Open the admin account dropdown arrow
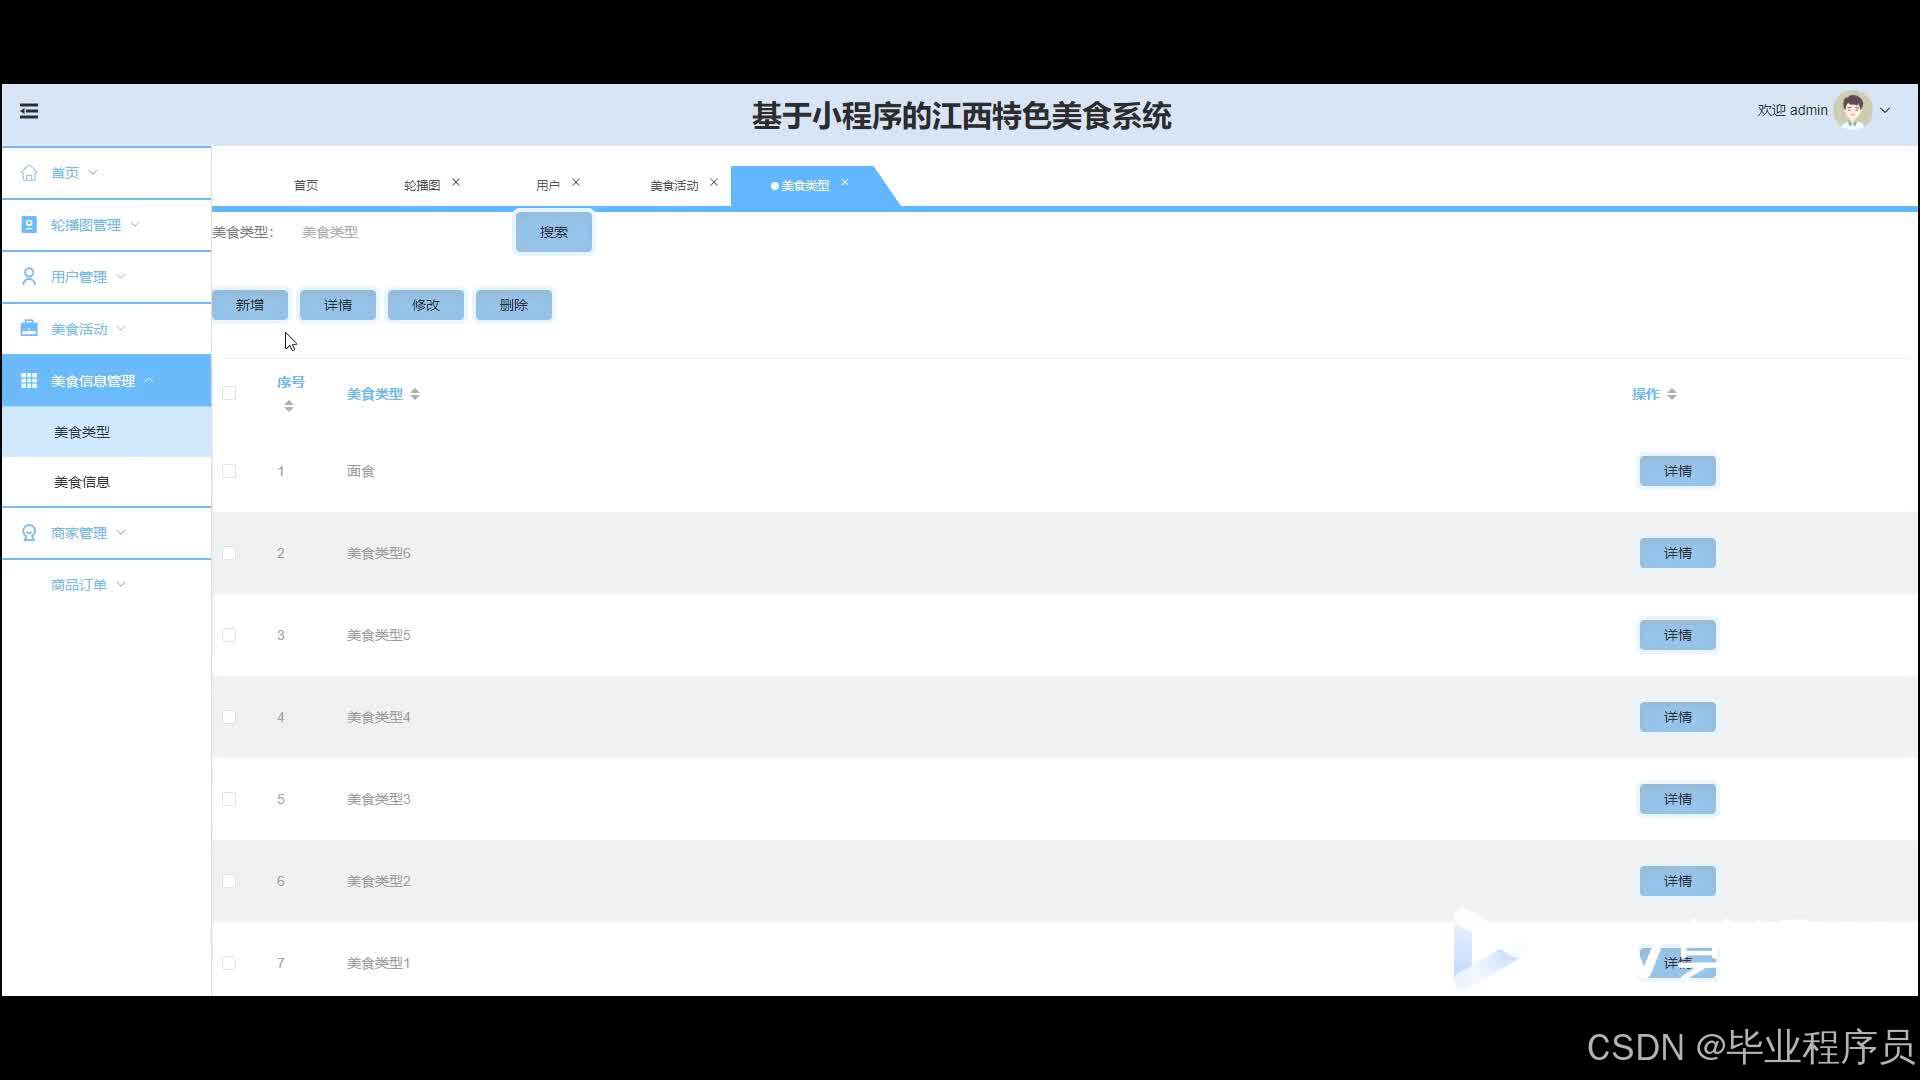 click(x=1885, y=111)
